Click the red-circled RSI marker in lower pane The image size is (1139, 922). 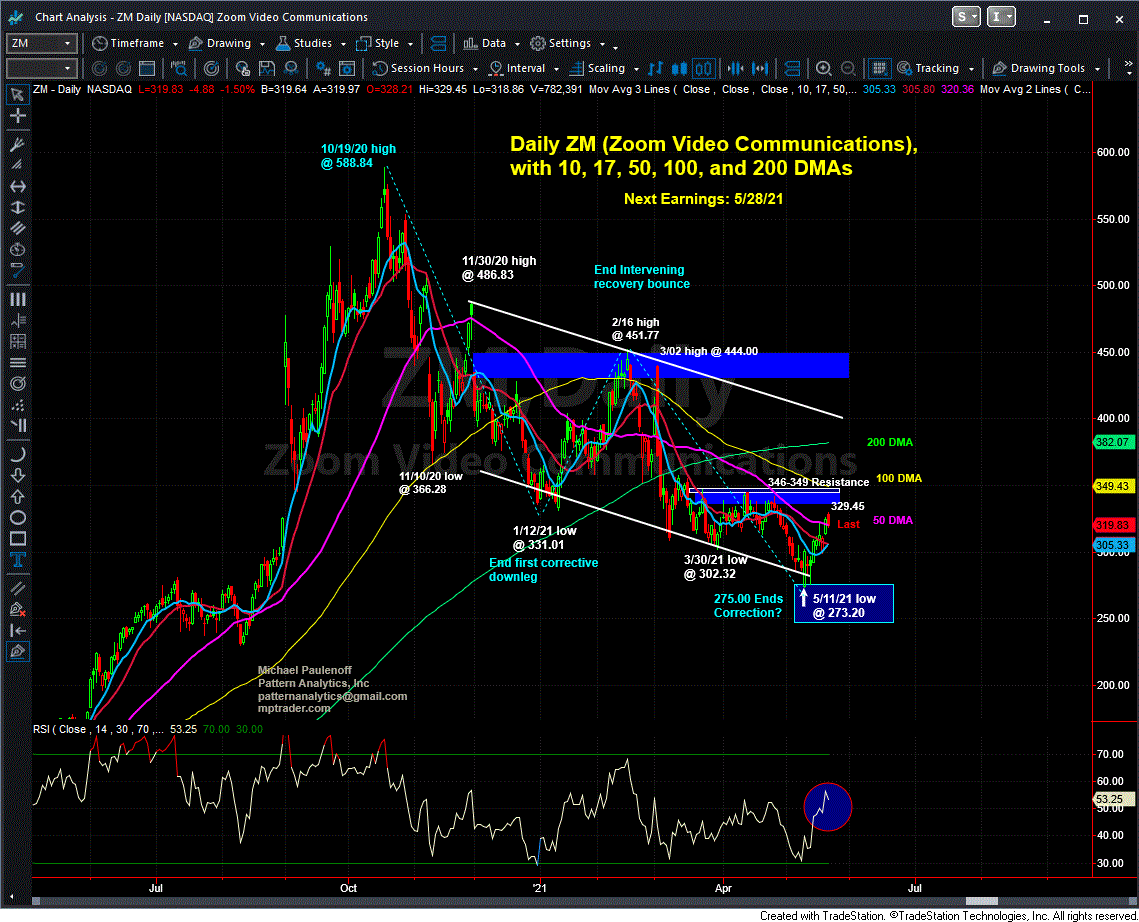(x=827, y=806)
